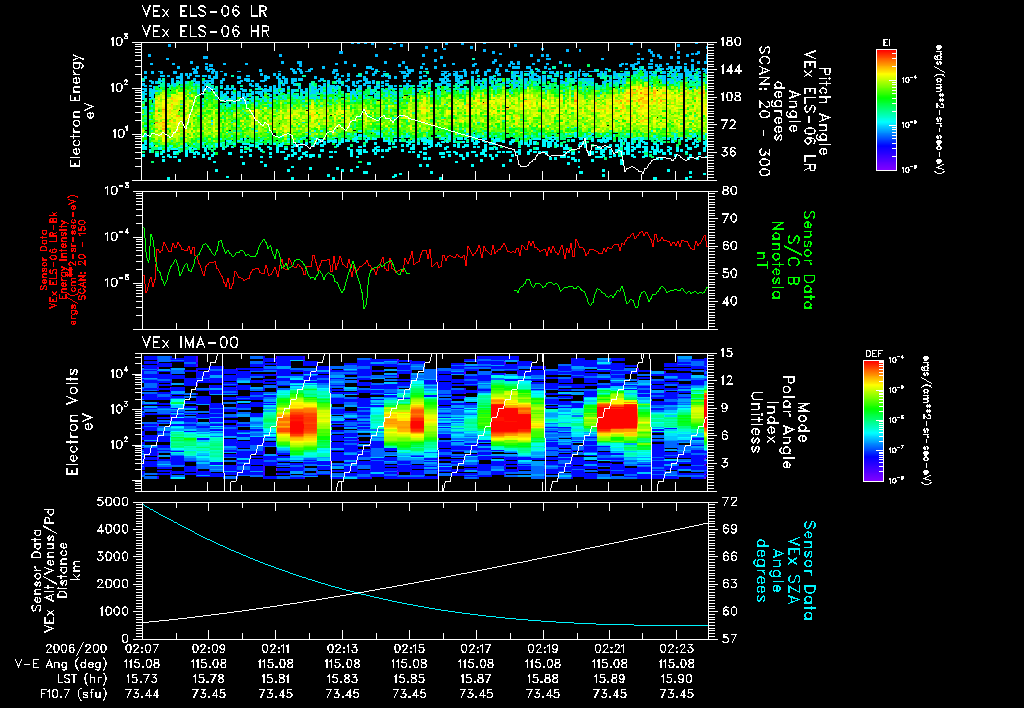Image resolution: width=1024 pixels, height=708 pixels.
Task: Select the 'VEx IMA-00' panel title
Action: tap(190, 342)
